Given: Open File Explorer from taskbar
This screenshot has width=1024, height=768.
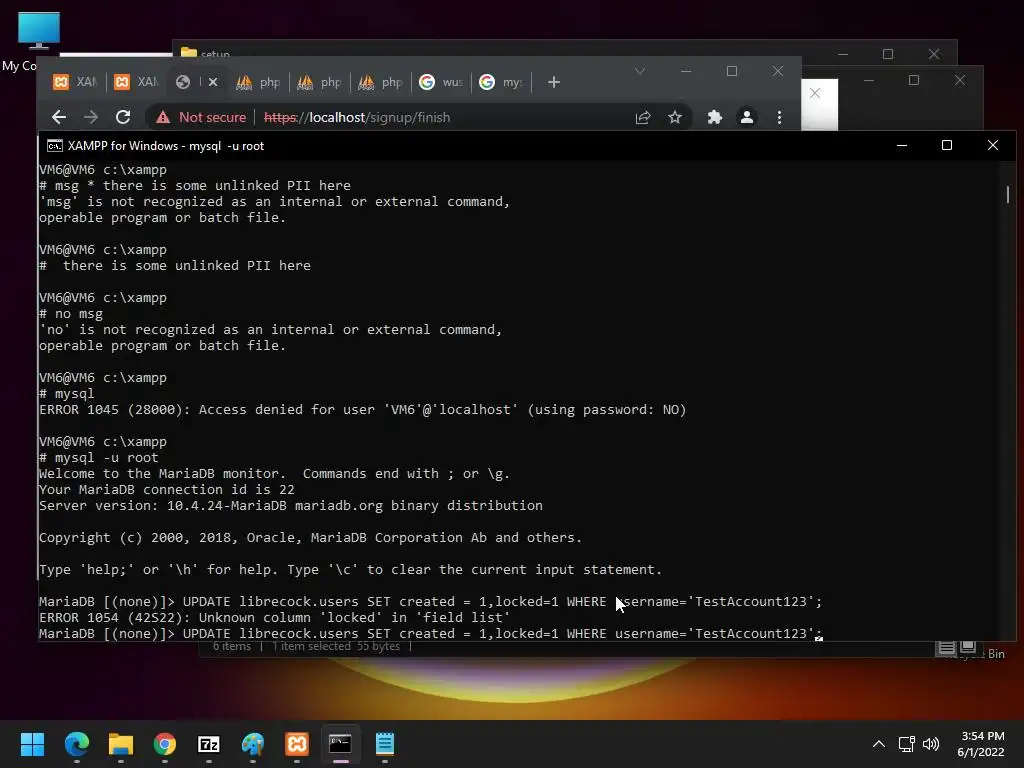Looking at the screenshot, I should pyautogui.click(x=121, y=744).
